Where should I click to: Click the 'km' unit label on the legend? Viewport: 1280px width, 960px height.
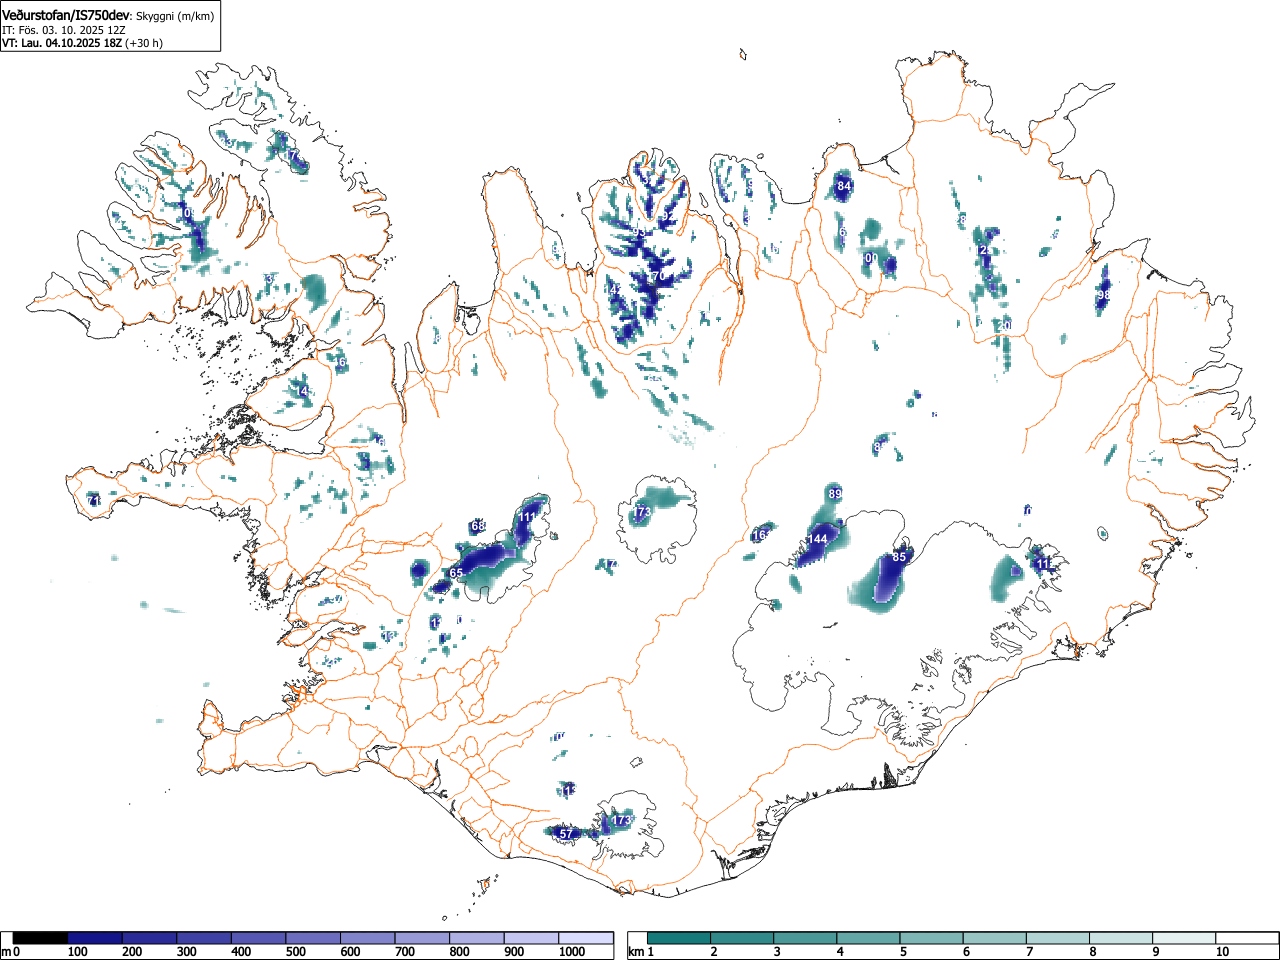click(x=635, y=952)
